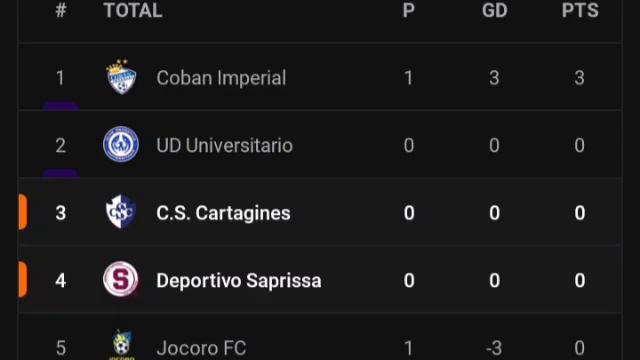Image resolution: width=640 pixels, height=360 pixels.
Task: Open the Deportivo Saprissa S logo
Action: click(121, 280)
